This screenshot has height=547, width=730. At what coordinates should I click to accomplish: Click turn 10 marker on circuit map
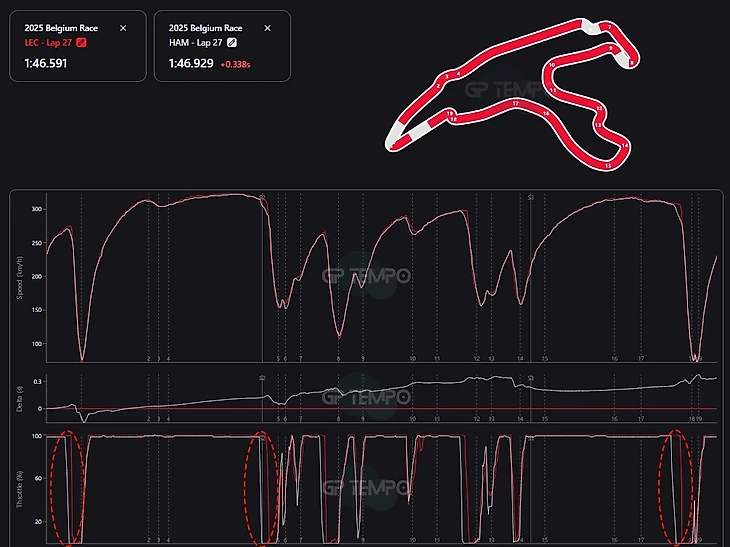pos(552,65)
